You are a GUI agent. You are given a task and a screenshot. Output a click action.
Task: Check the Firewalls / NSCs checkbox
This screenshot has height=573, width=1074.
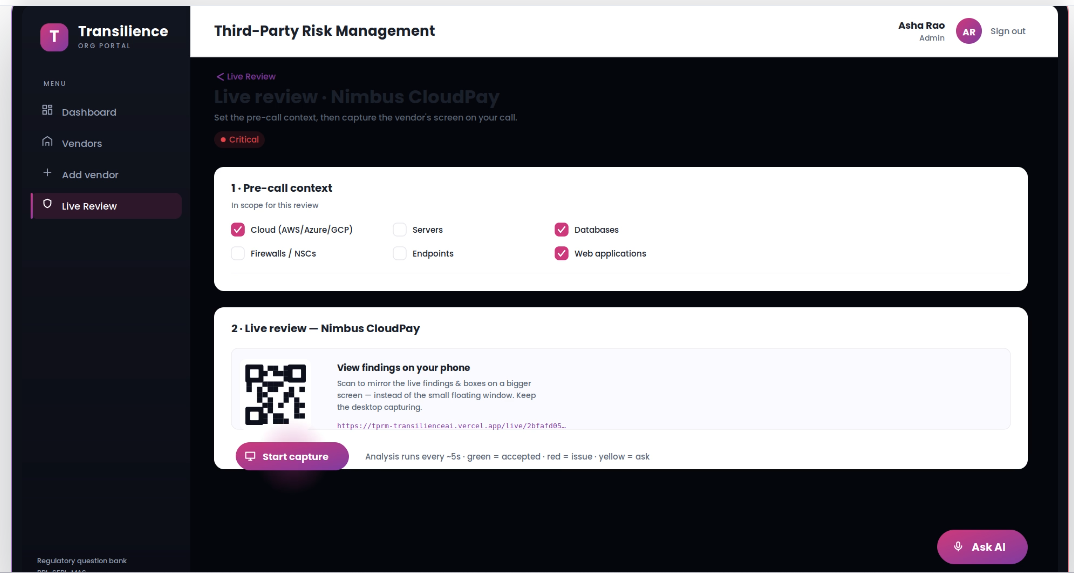(238, 253)
